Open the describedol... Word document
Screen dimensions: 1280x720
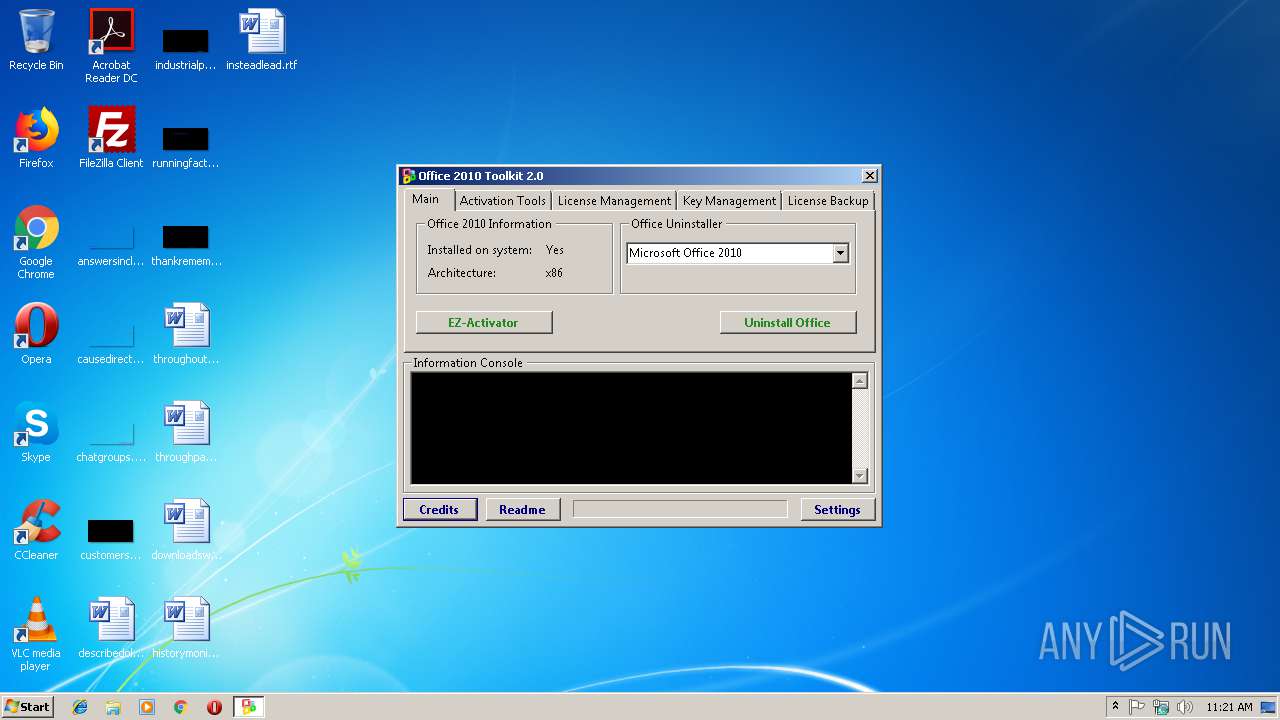111,628
